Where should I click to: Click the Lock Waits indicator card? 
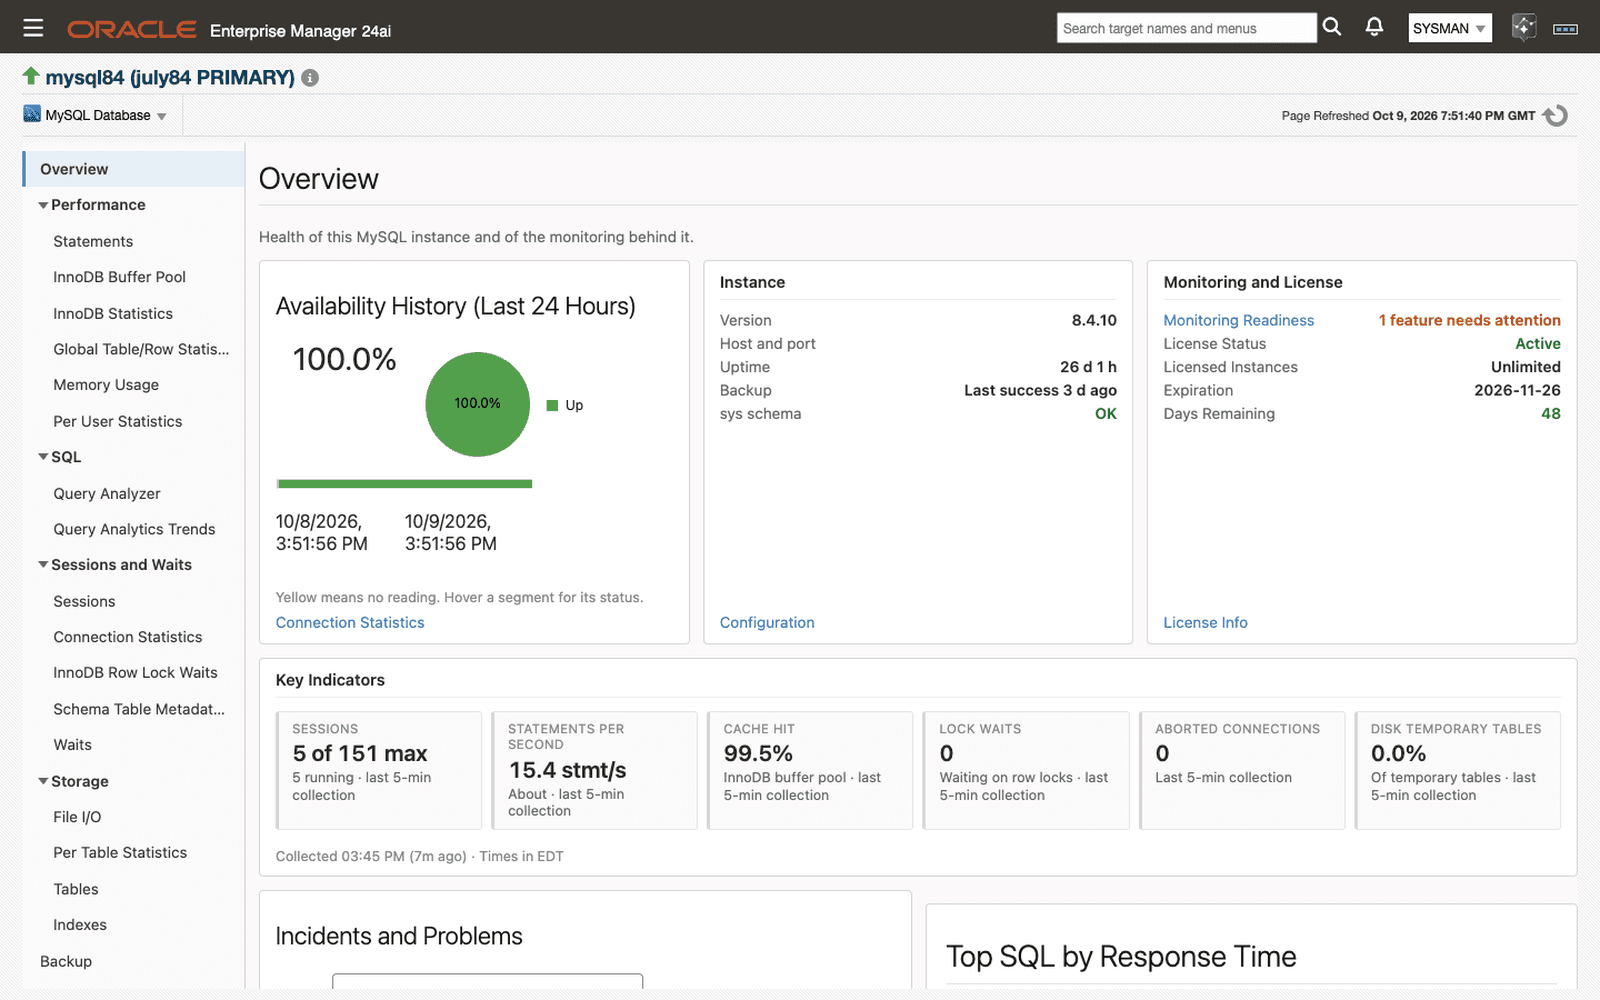point(1026,770)
